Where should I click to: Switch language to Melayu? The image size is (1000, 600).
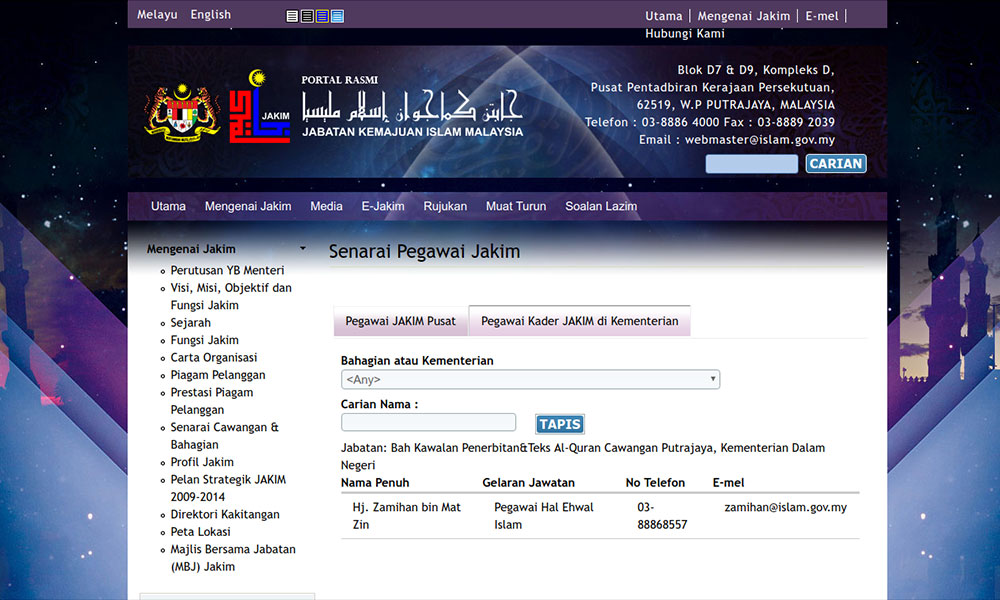(x=157, y=15)
